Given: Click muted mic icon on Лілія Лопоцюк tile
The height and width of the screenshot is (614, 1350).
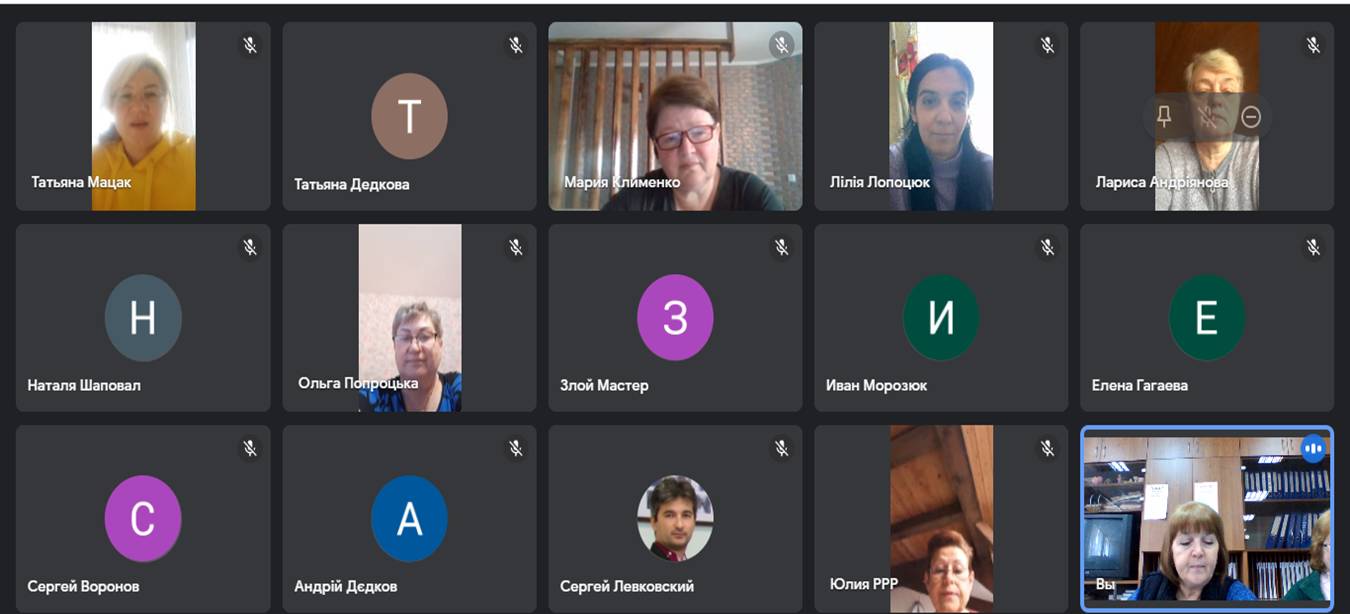Looking at the screenshot, I should pyautogui.click(x=1048, y=45).
